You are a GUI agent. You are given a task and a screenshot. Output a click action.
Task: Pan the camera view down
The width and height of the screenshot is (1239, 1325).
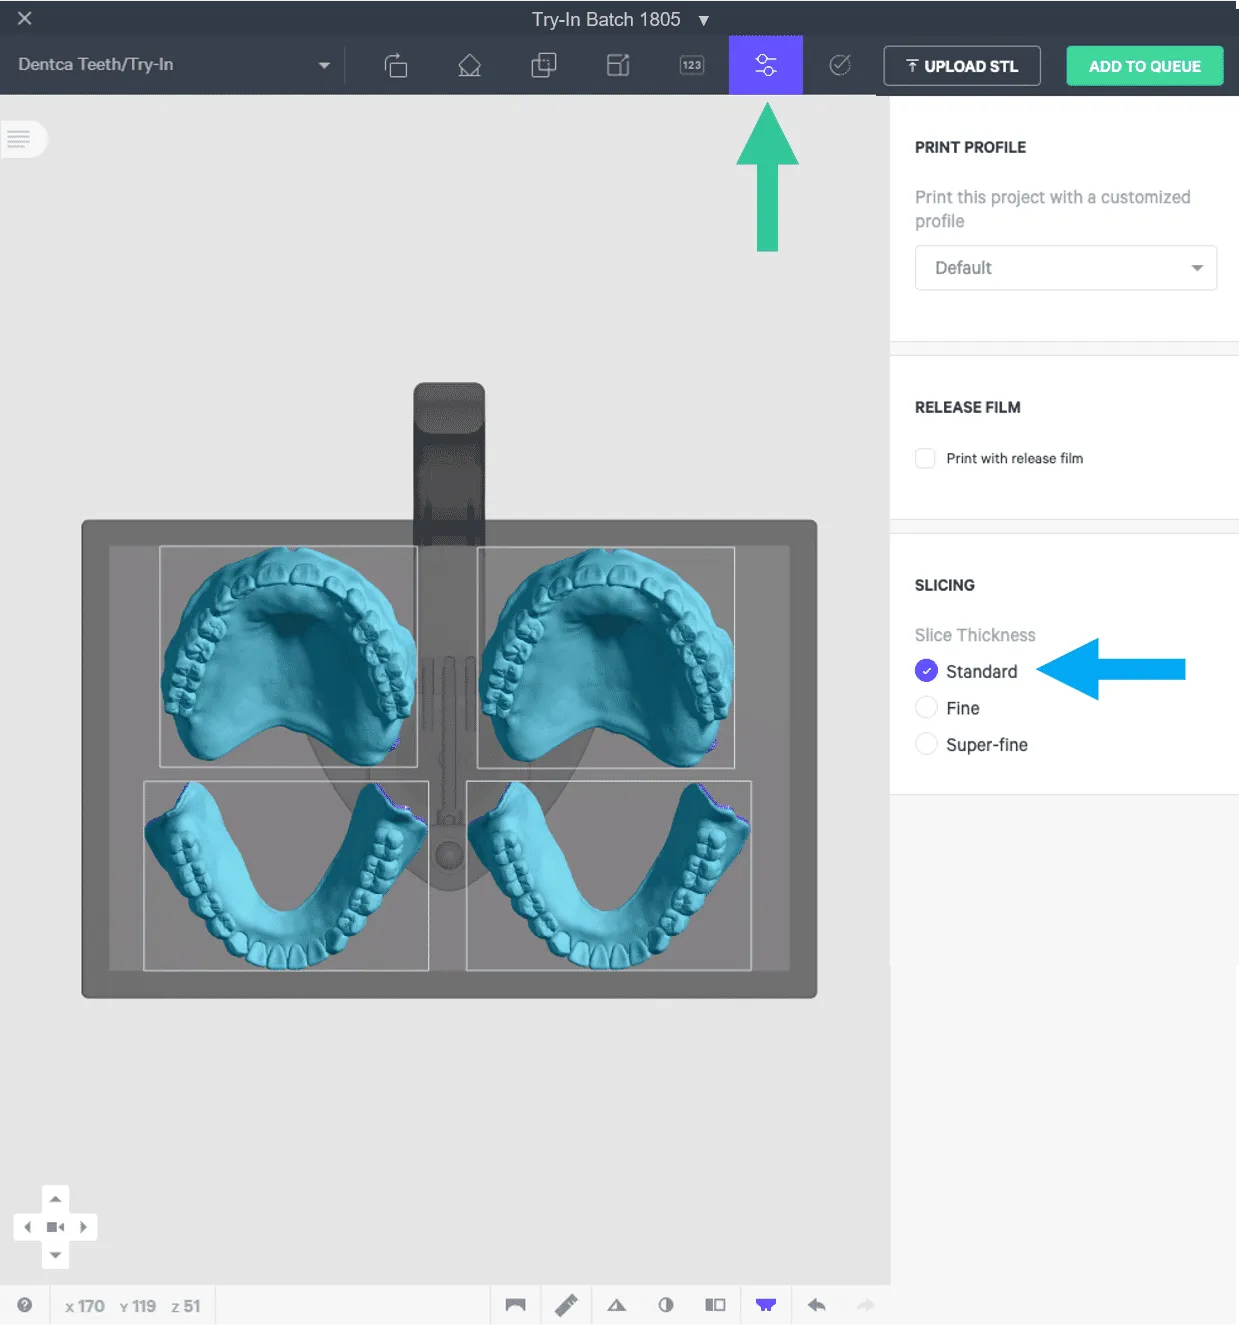click(x=55, y=1255)
